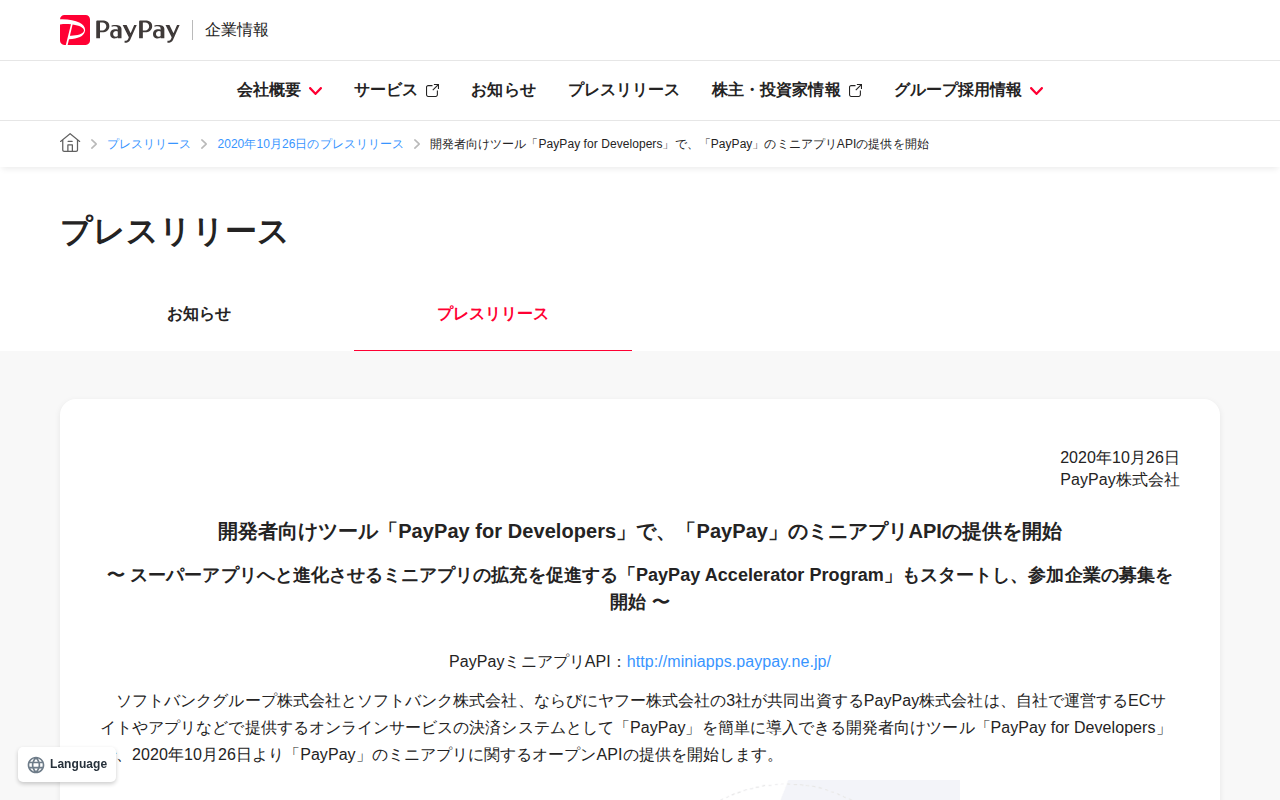Image resolution: width=1280 pixels, height=800 pixels.
Task: Click the PayPay logo in the header
Action: 119,30
